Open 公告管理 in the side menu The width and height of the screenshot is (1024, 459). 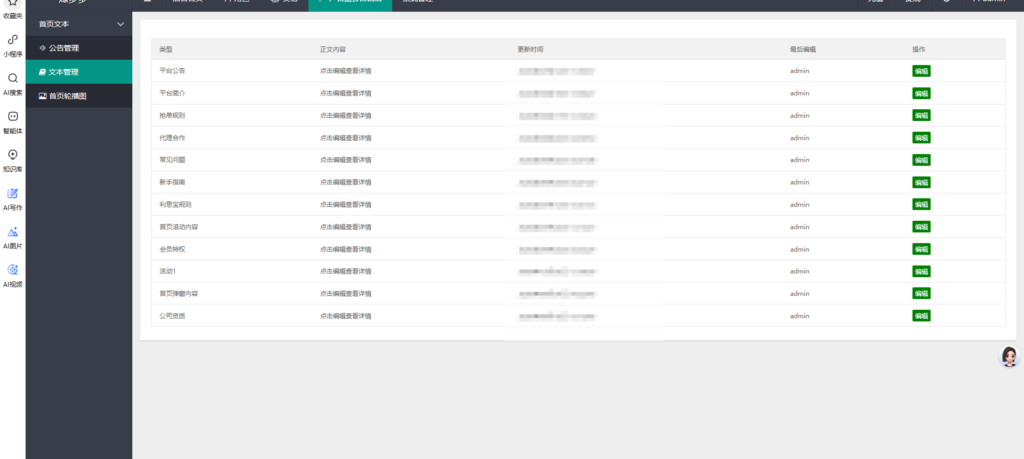78,47
